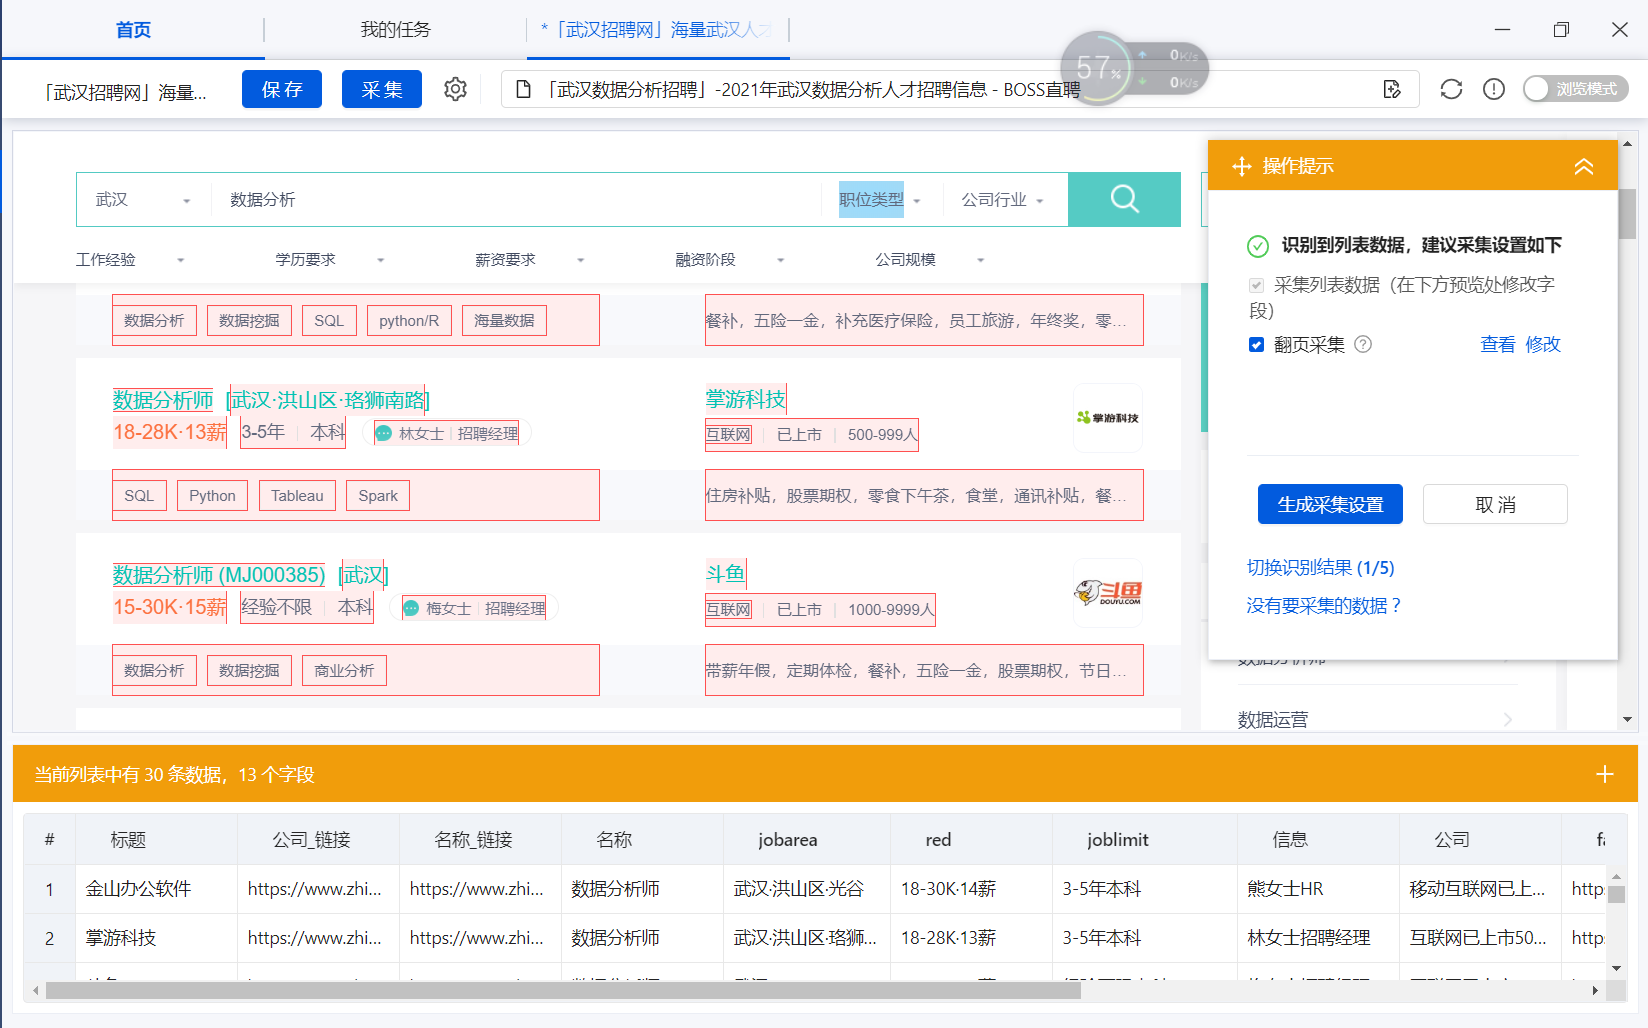This screenshot has height=1028, width=1648.
Task: Click the 采集 button
Action: (382, 89)
